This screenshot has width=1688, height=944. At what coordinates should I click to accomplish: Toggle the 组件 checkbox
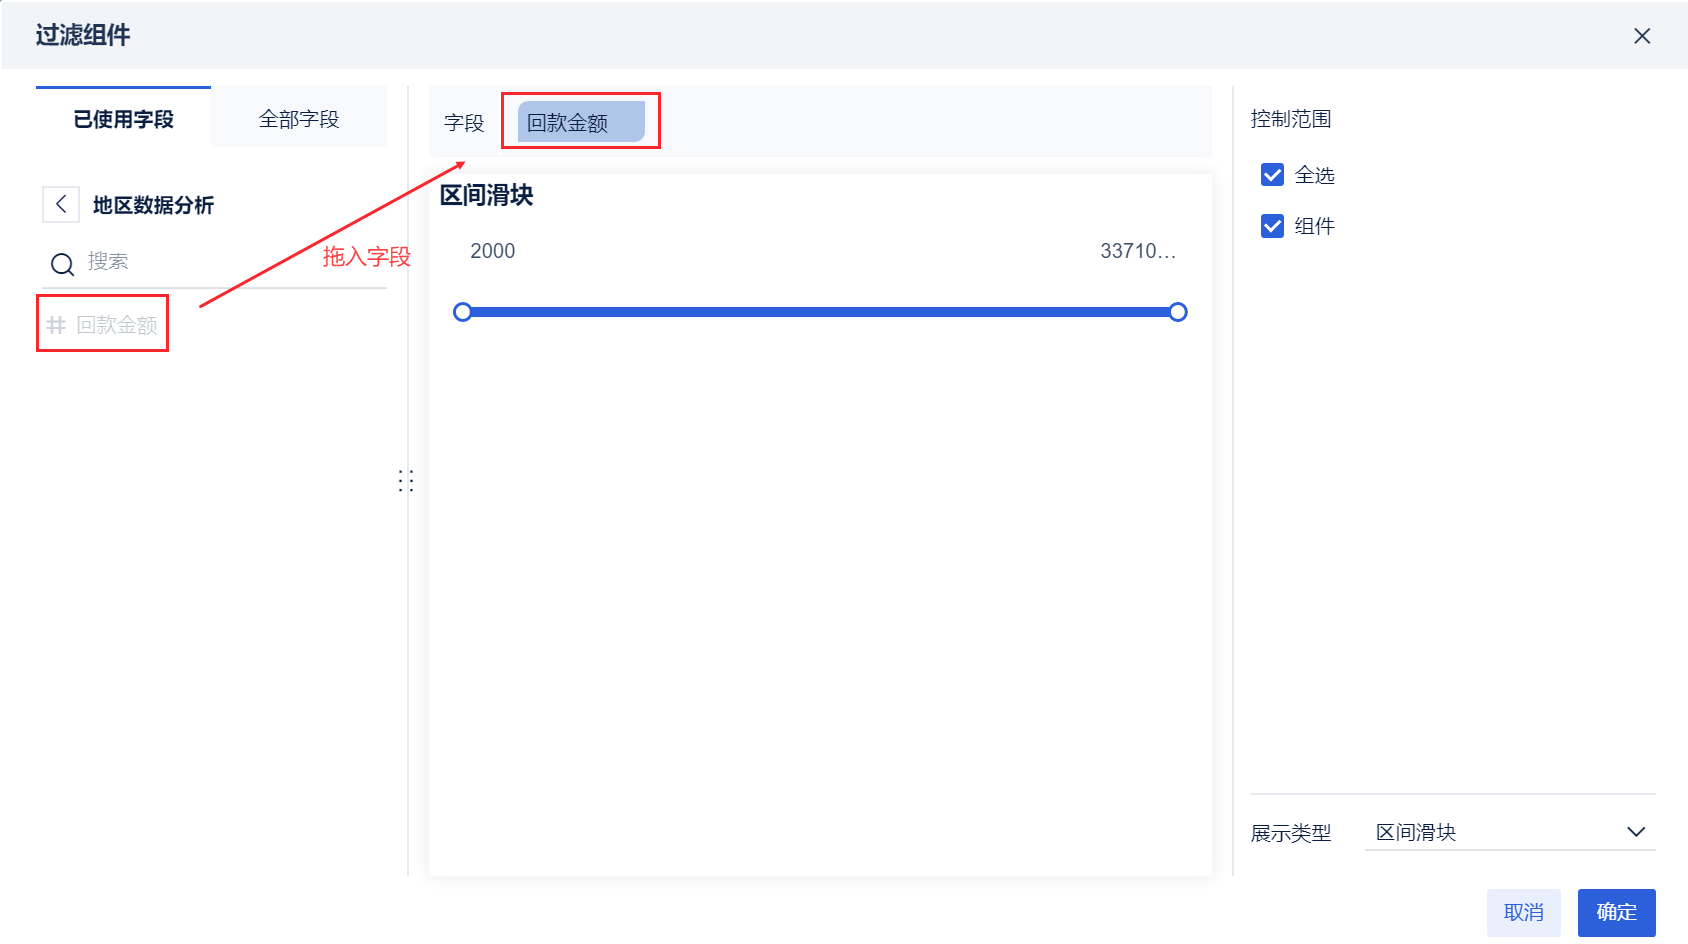pyautogui.click(x=1272, y=226)
